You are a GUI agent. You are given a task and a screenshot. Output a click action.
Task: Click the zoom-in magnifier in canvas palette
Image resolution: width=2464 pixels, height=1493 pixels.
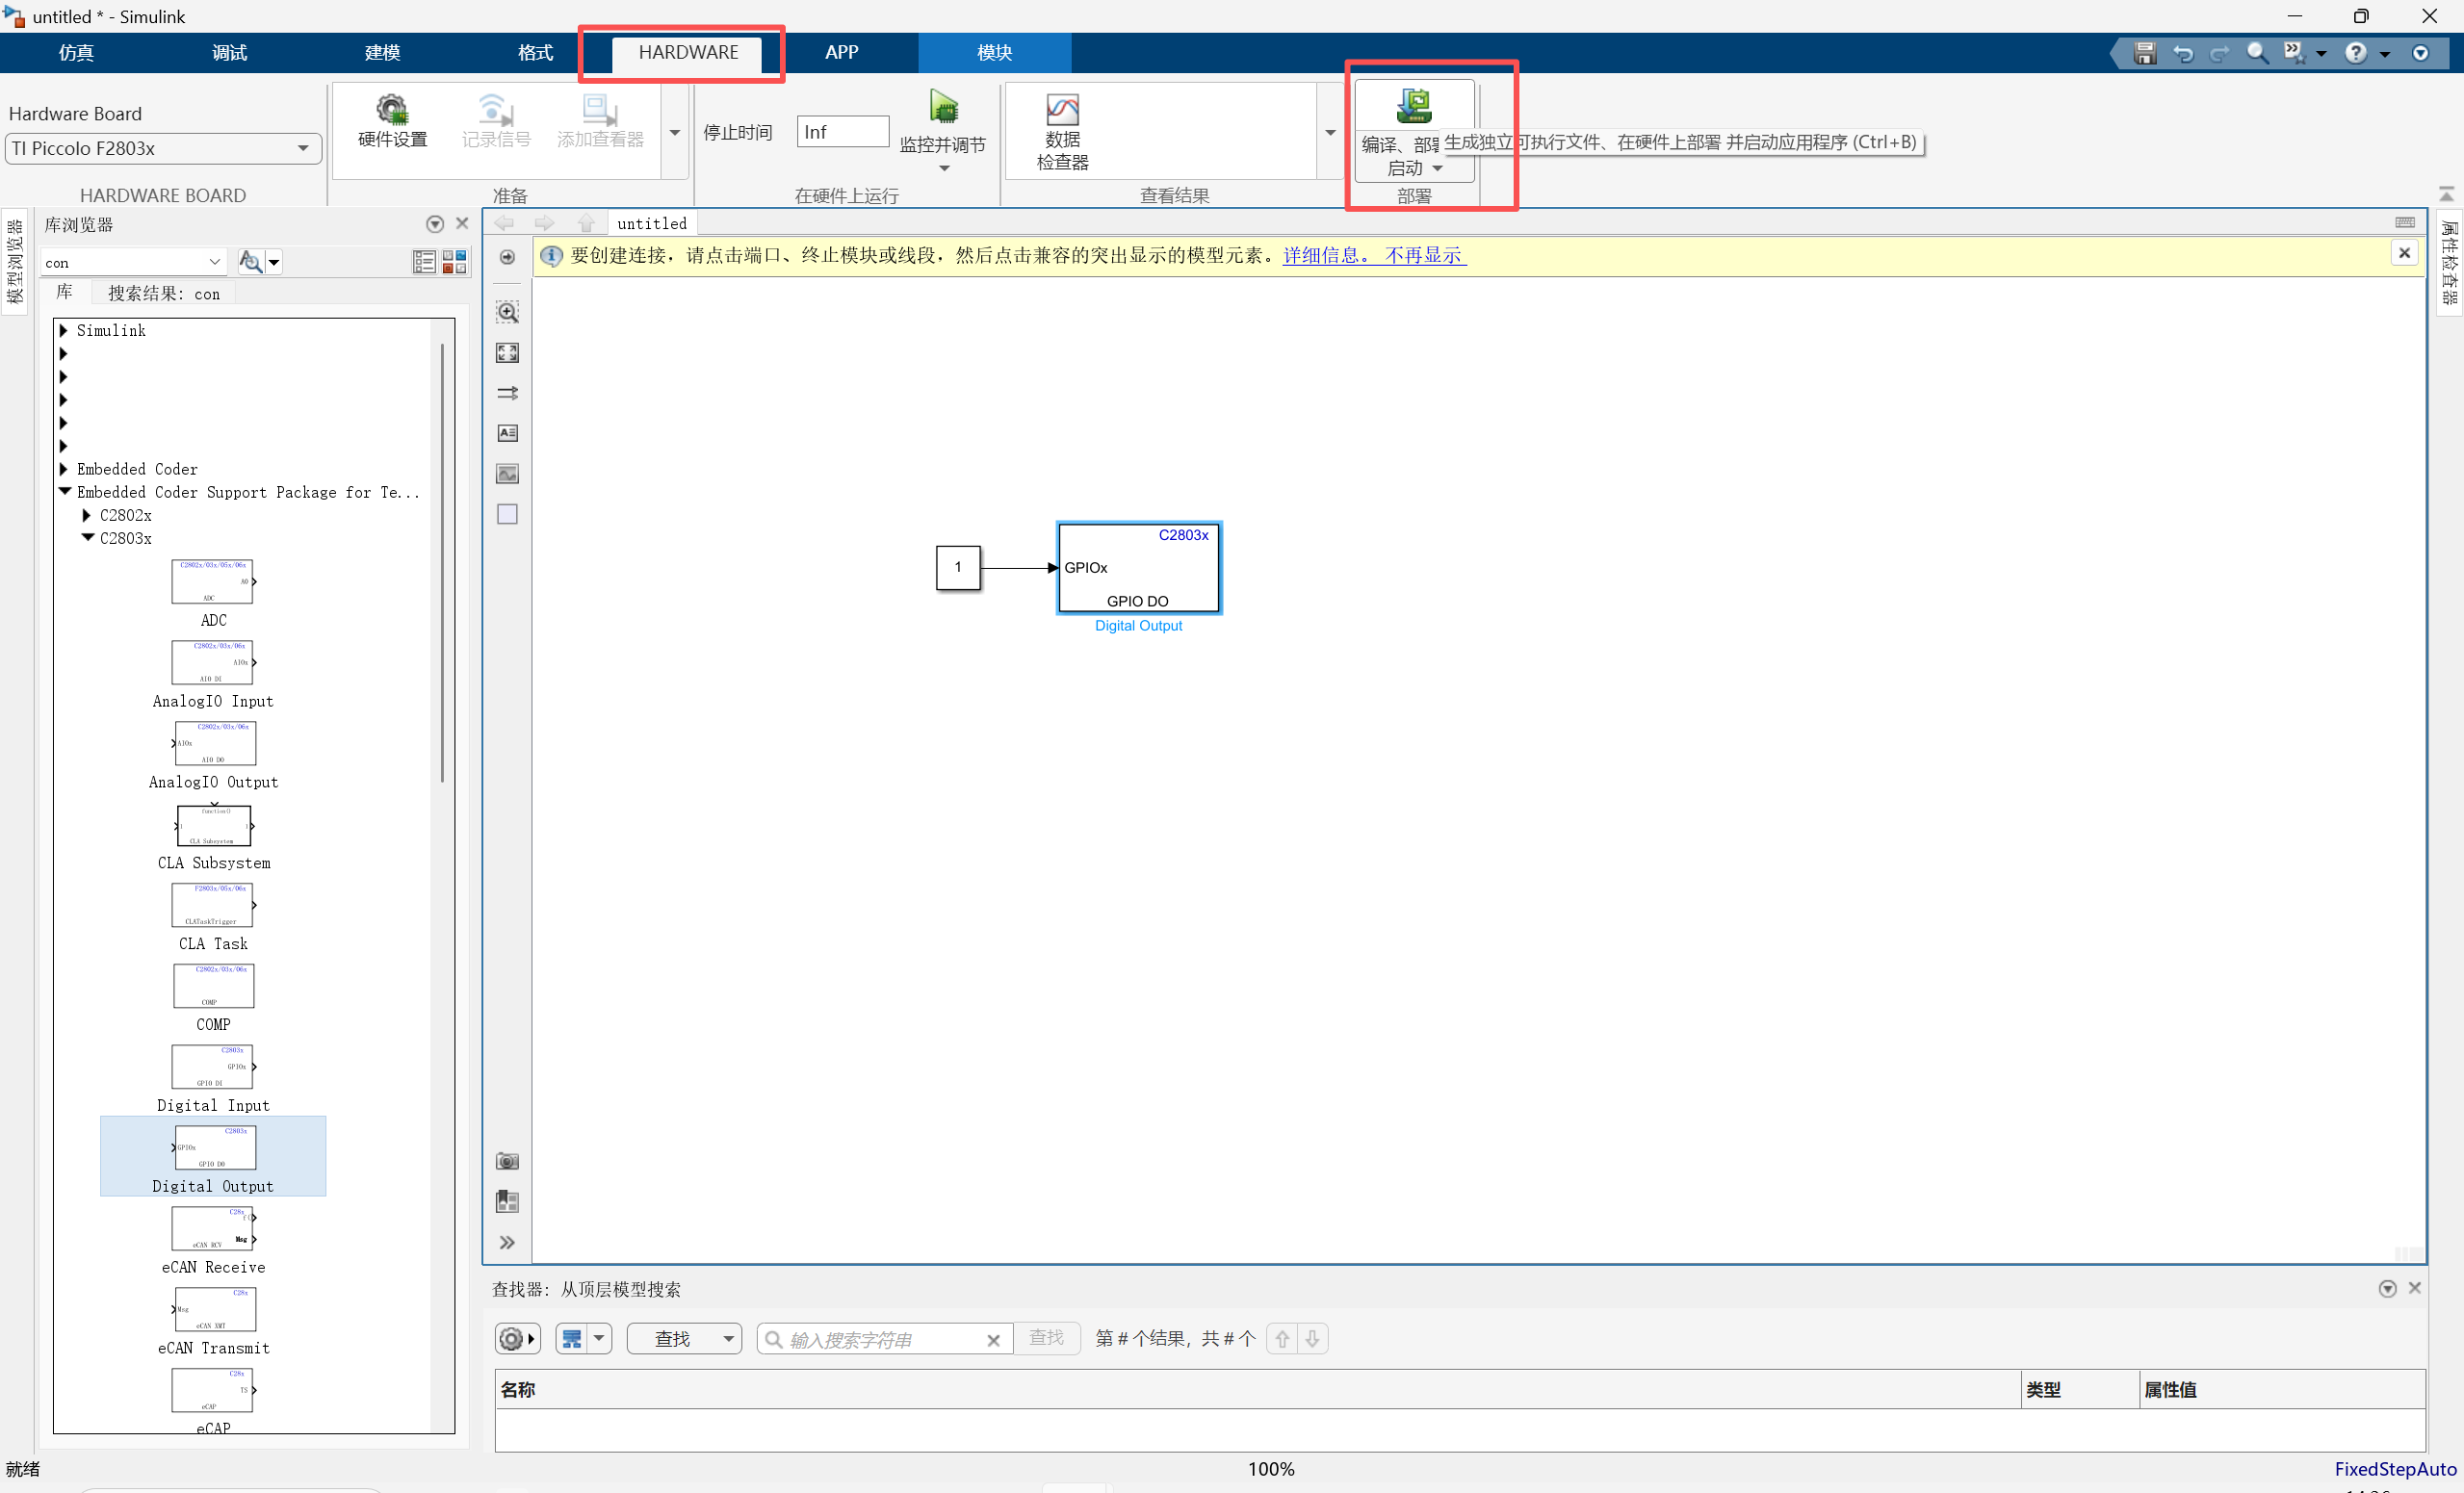[507, 312]
